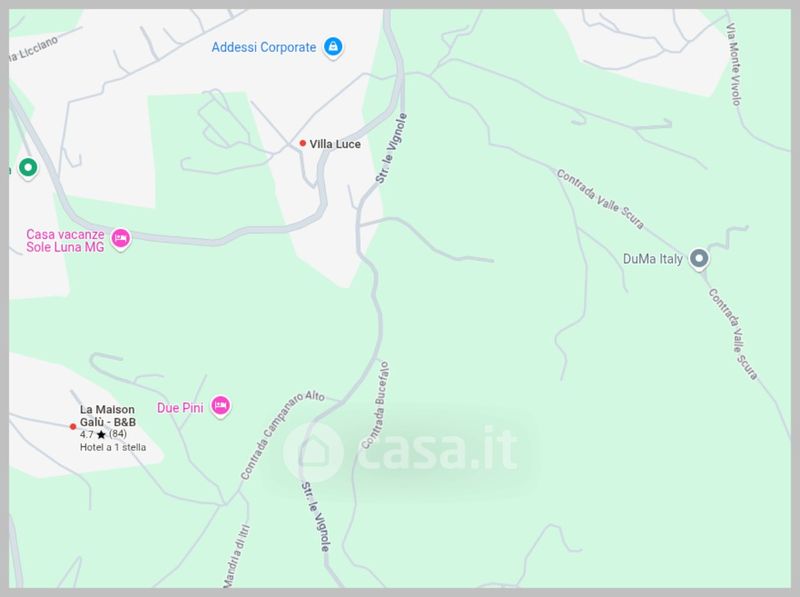Click the Addessi Corporate shopping bag pin
This screenshot has height=597, width=800.
[x=333, y=47]
